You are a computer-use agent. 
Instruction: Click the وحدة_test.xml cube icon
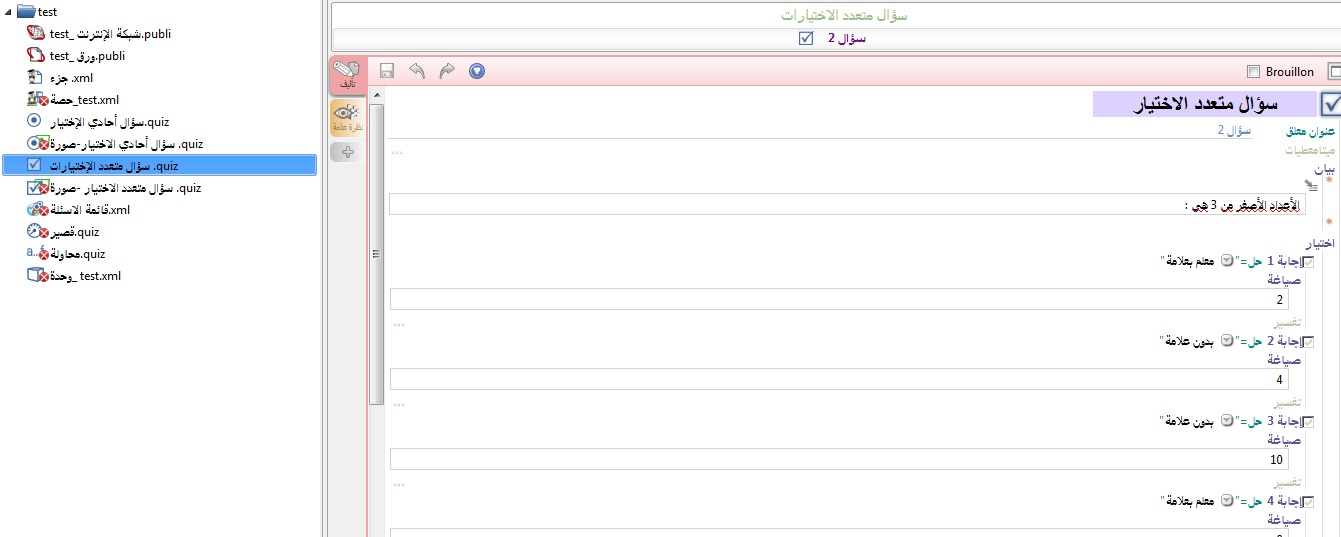tap(36, 276)
